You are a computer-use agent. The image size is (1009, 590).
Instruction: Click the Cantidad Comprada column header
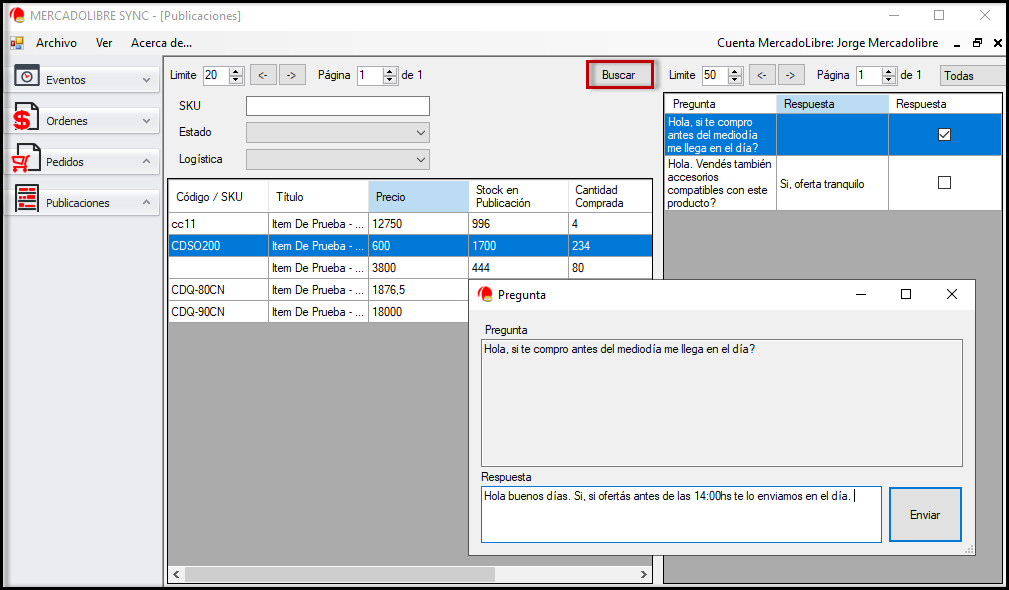pyautogui.click(x=610, y=196)
